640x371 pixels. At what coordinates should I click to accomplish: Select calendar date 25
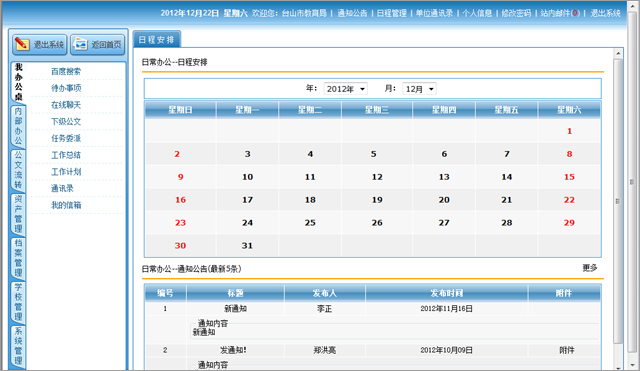[x=310, y=223]
